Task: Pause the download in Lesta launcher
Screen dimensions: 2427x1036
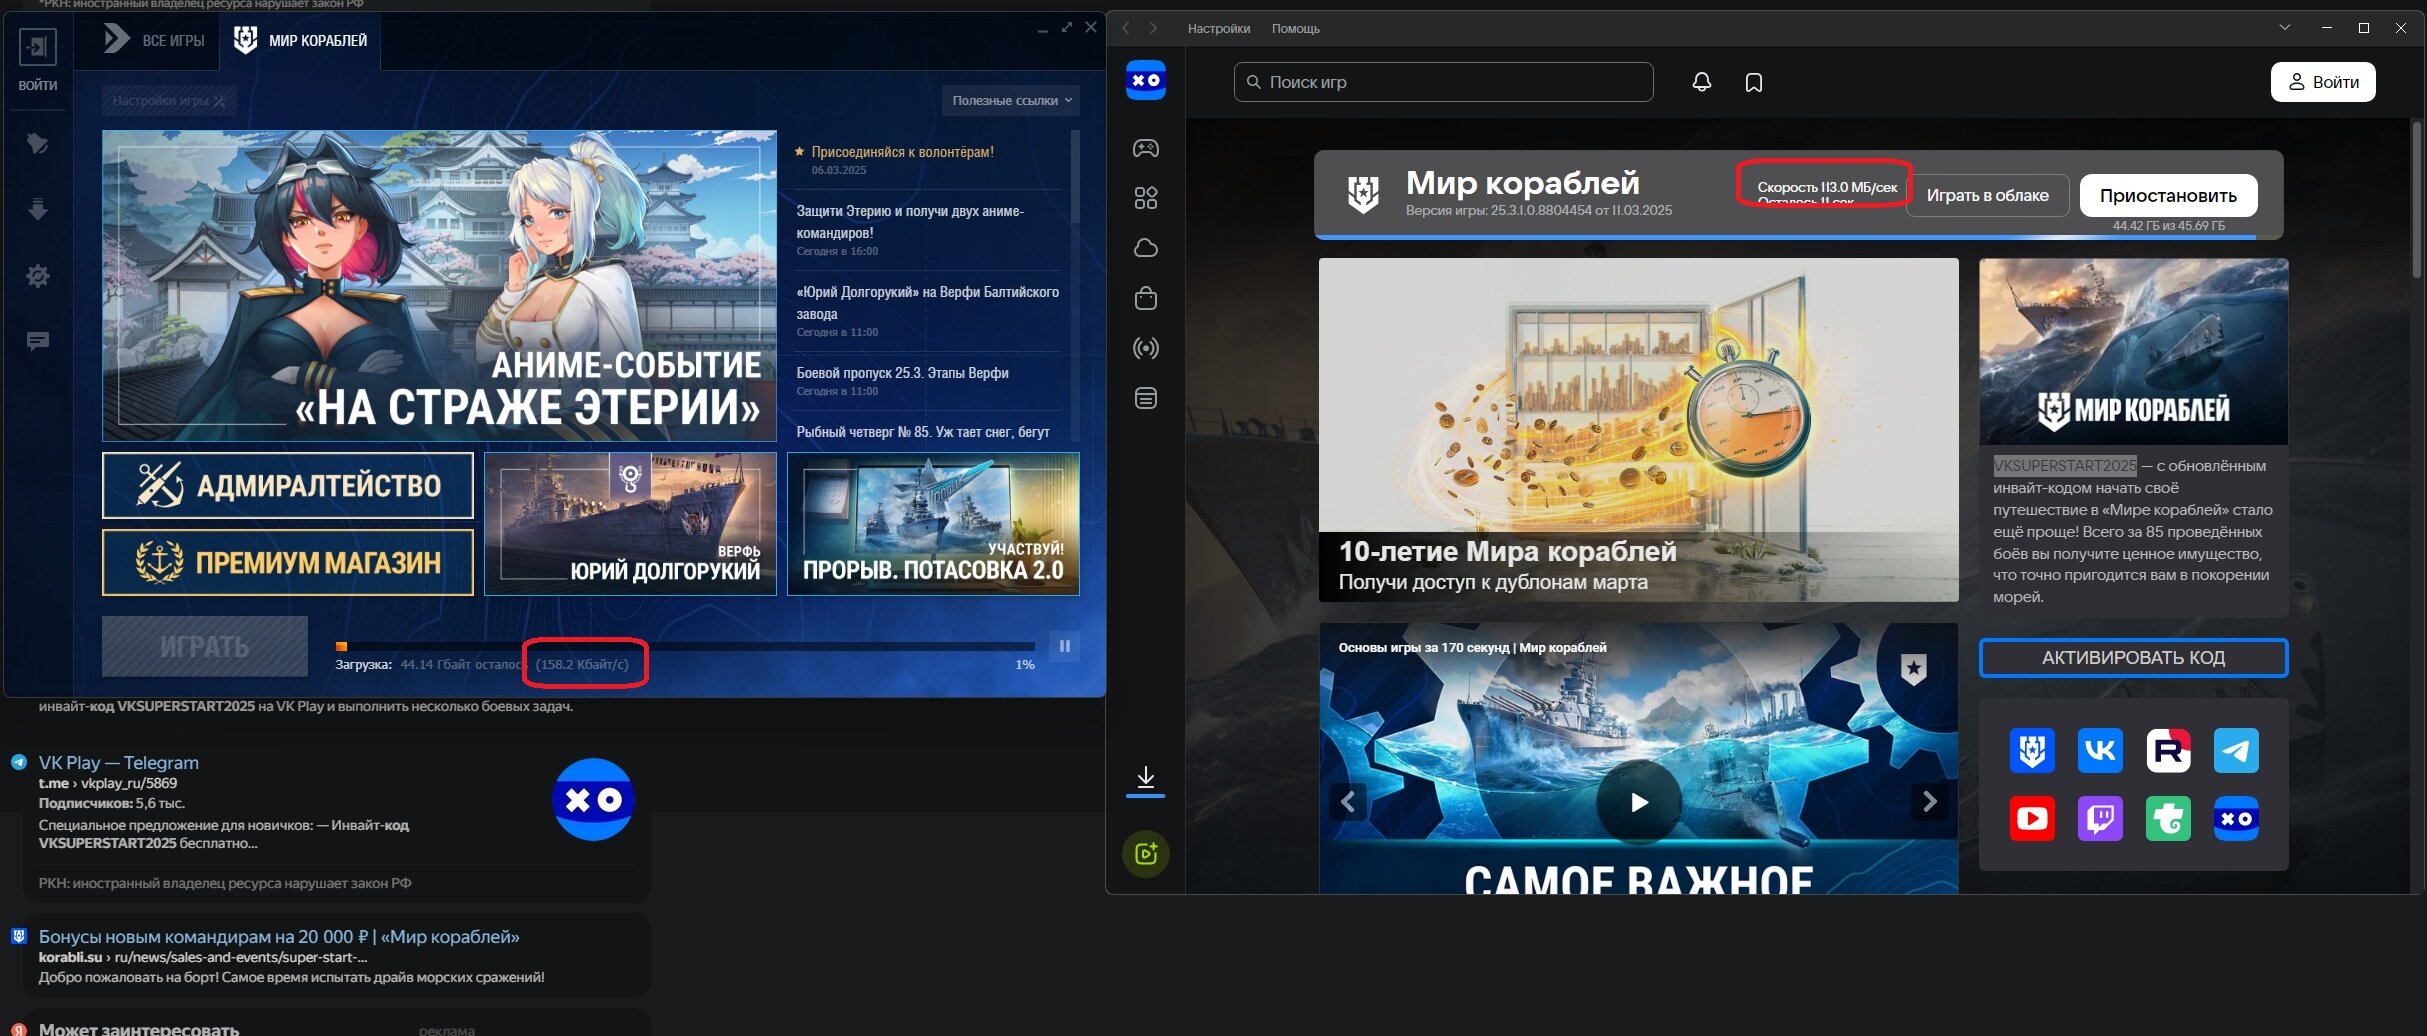Action: point(1064,646)
